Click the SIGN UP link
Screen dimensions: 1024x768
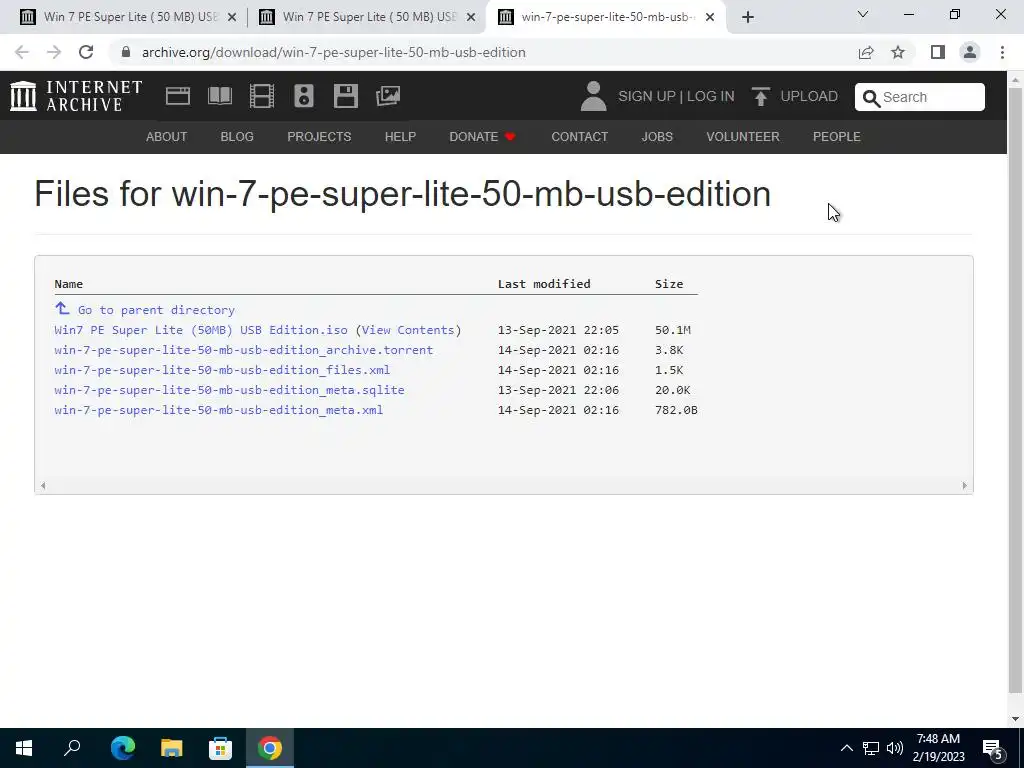647,96
